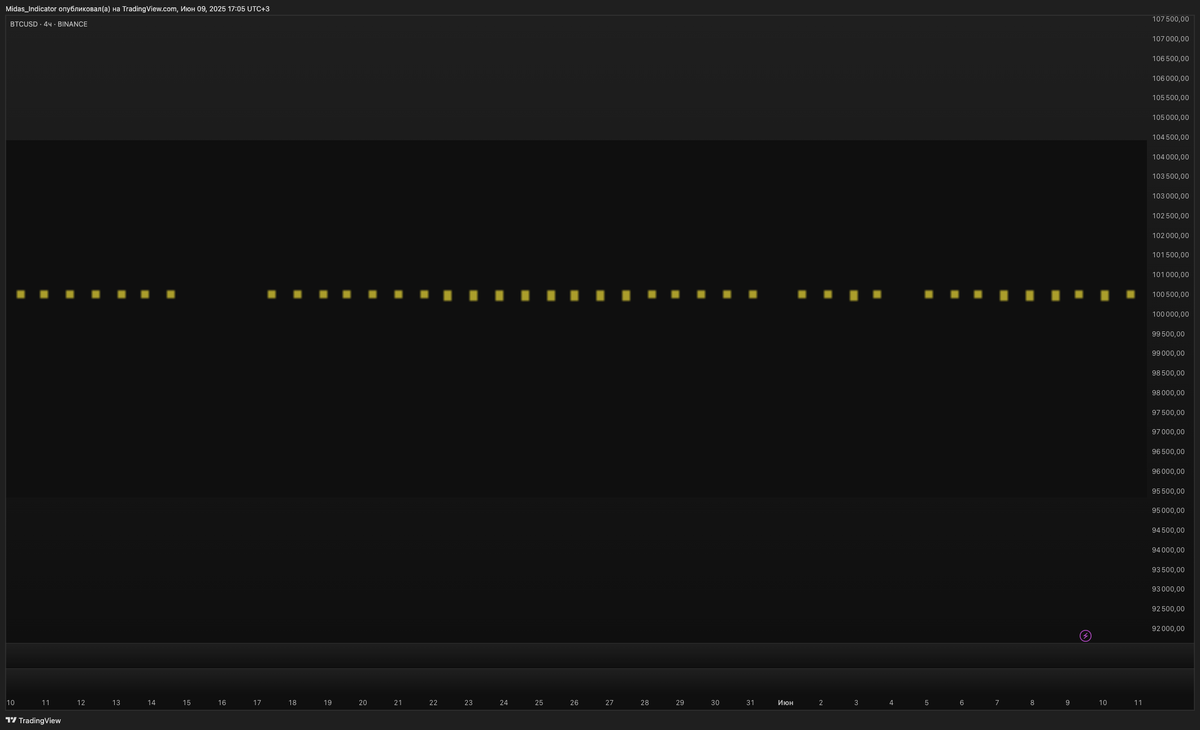Image resolution: width=1200 pixels, height=730 pixels.
Task: Click price label 103 000,00
Action: coord(1170,196)
